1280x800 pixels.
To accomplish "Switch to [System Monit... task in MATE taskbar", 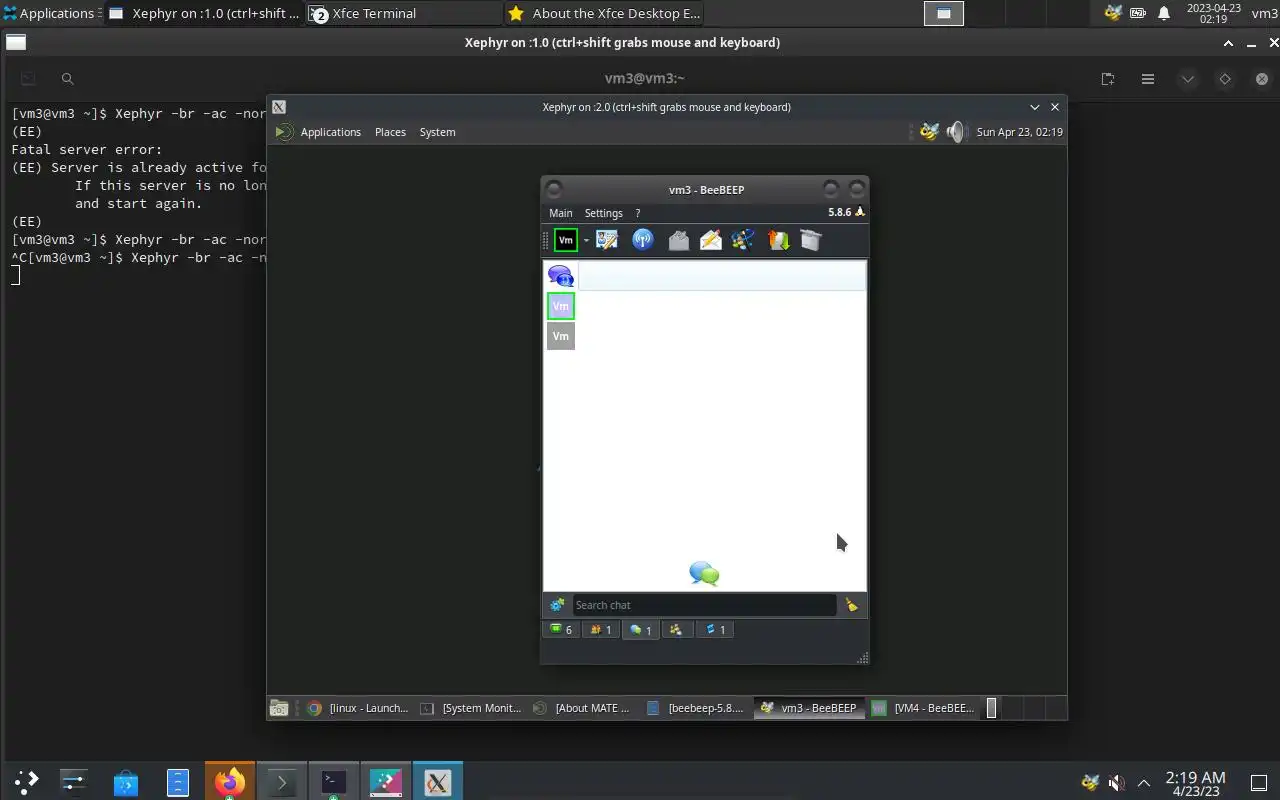I will click(470, 708).
